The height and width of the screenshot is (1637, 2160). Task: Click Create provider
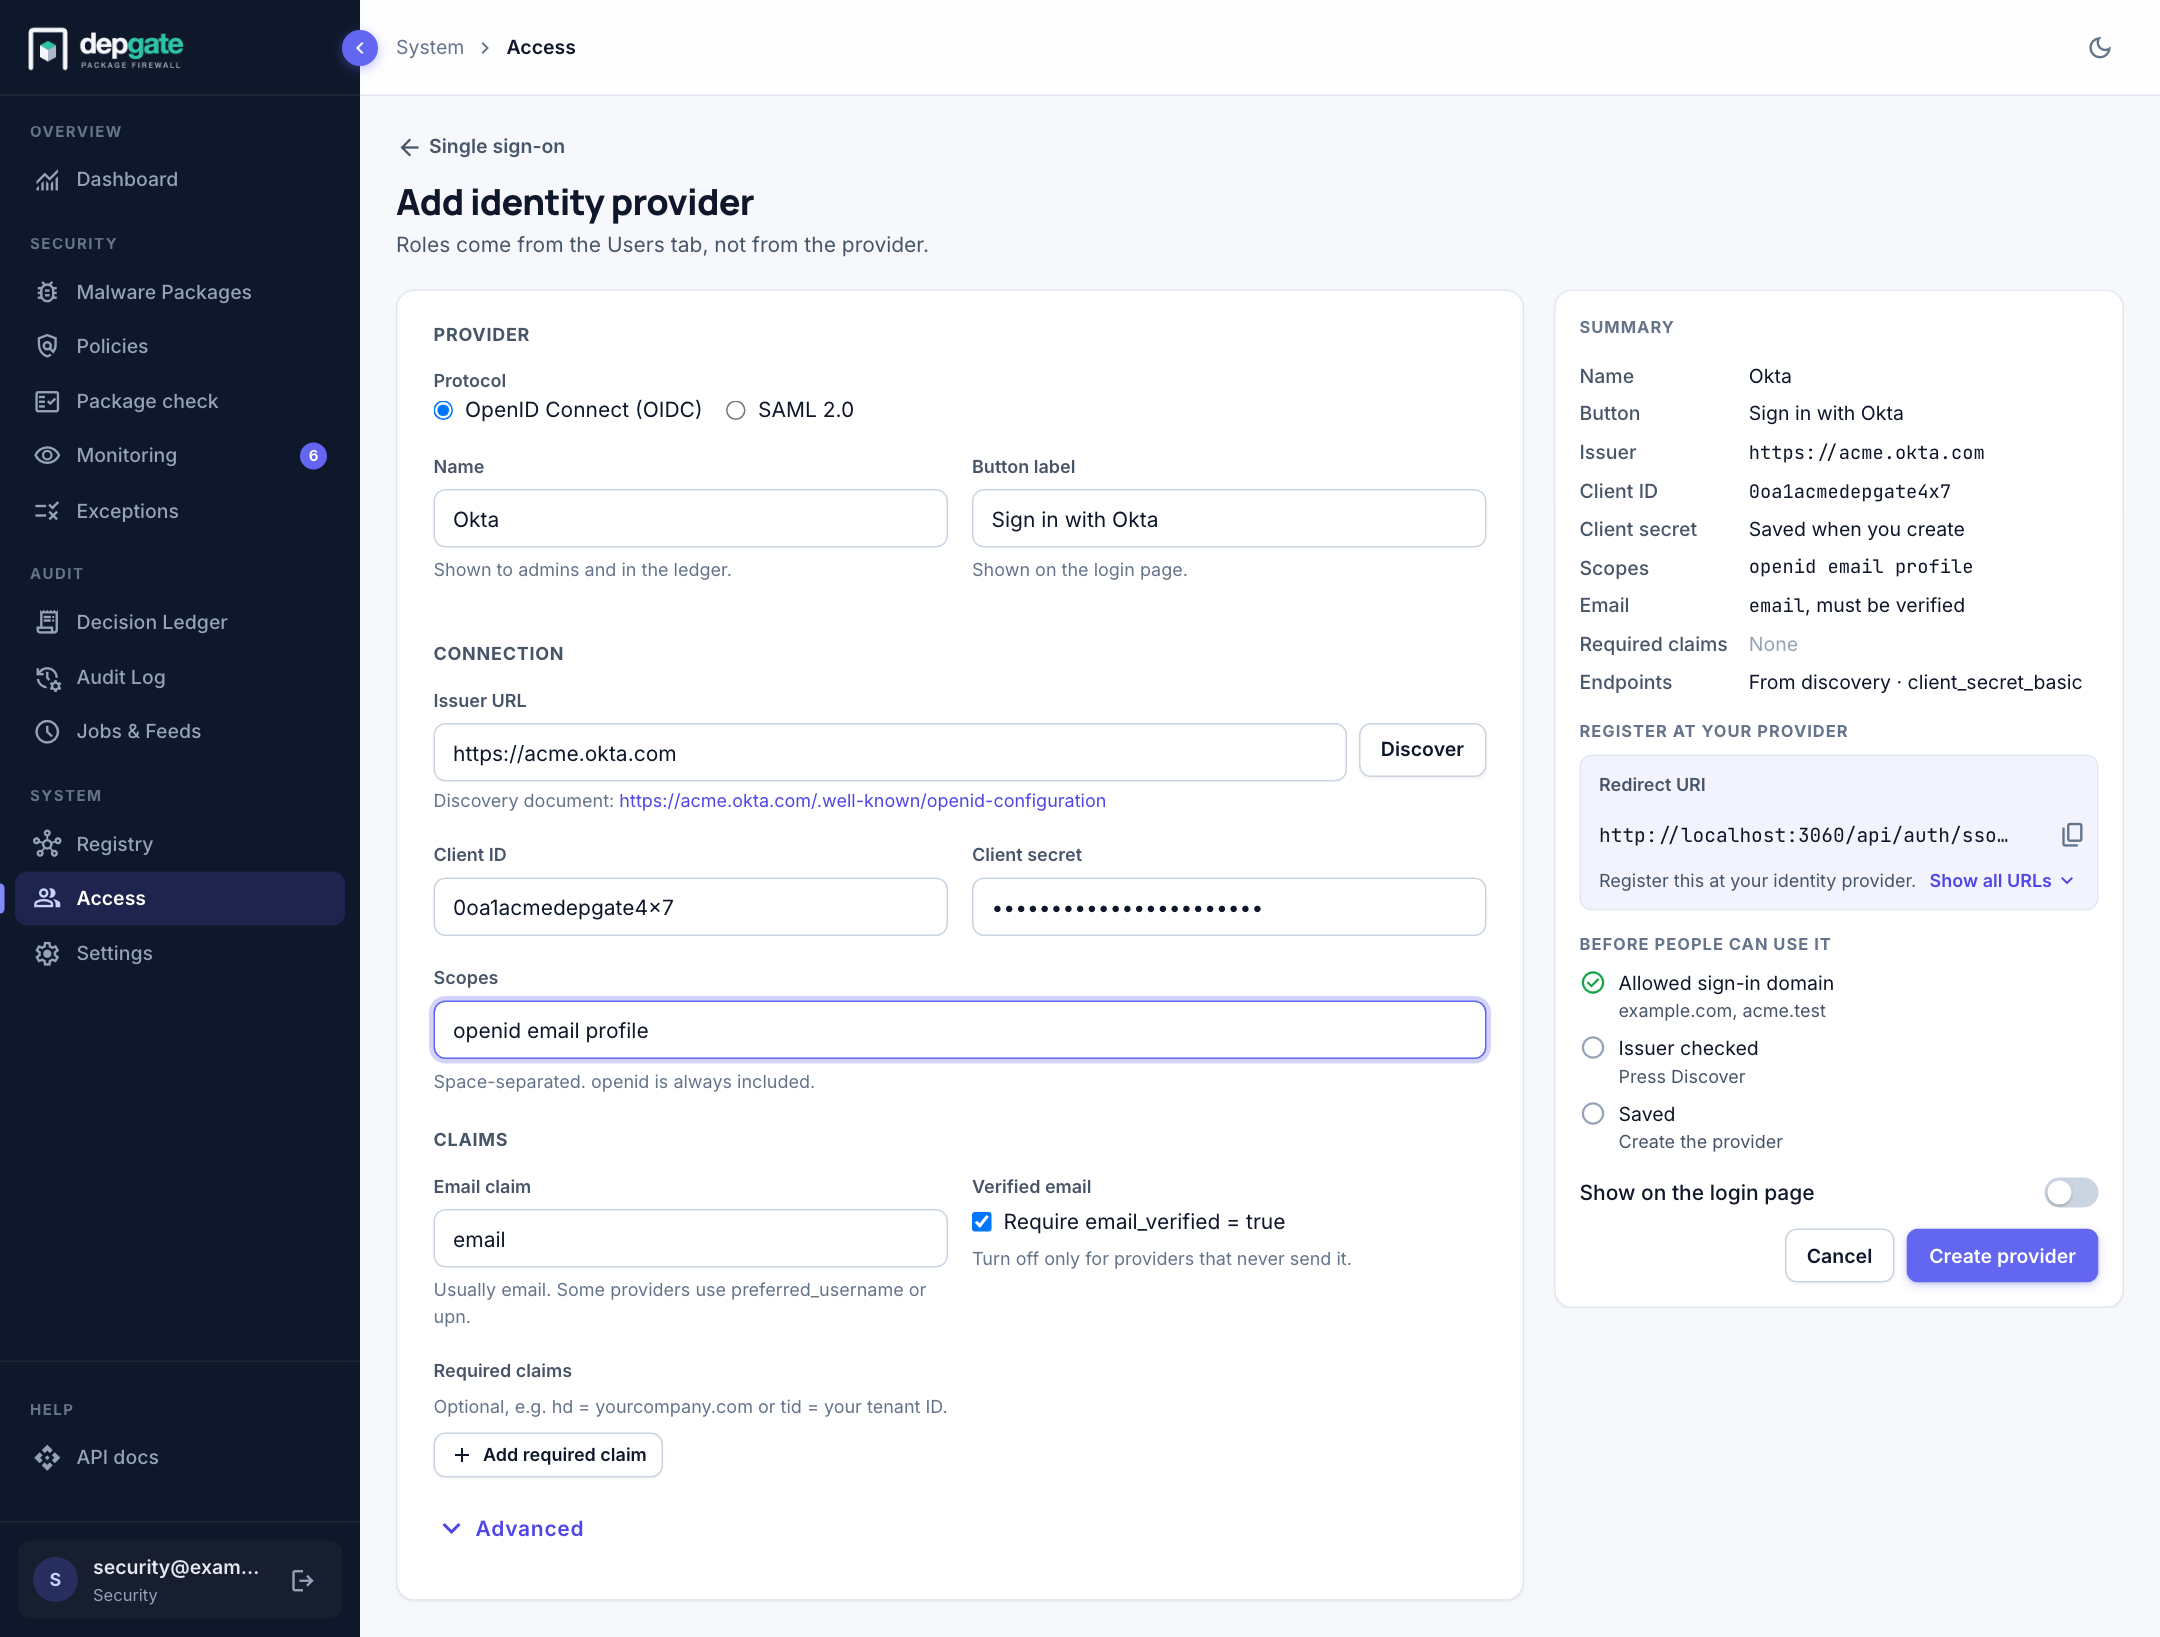[2002, 1256]
